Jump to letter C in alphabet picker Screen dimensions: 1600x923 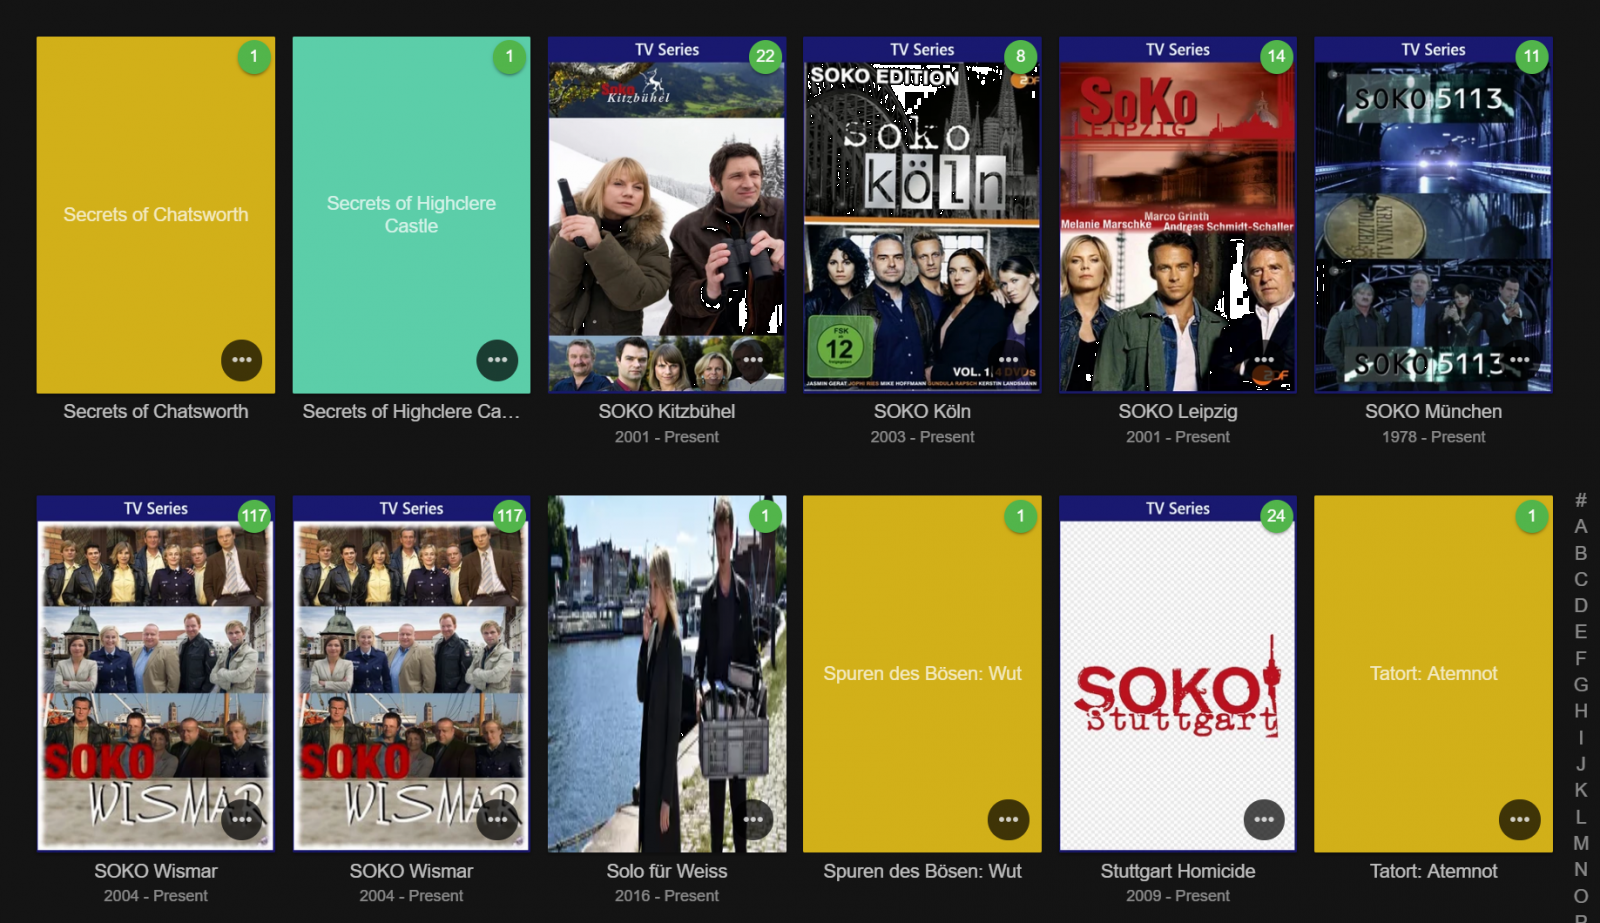pos(1581,579)
